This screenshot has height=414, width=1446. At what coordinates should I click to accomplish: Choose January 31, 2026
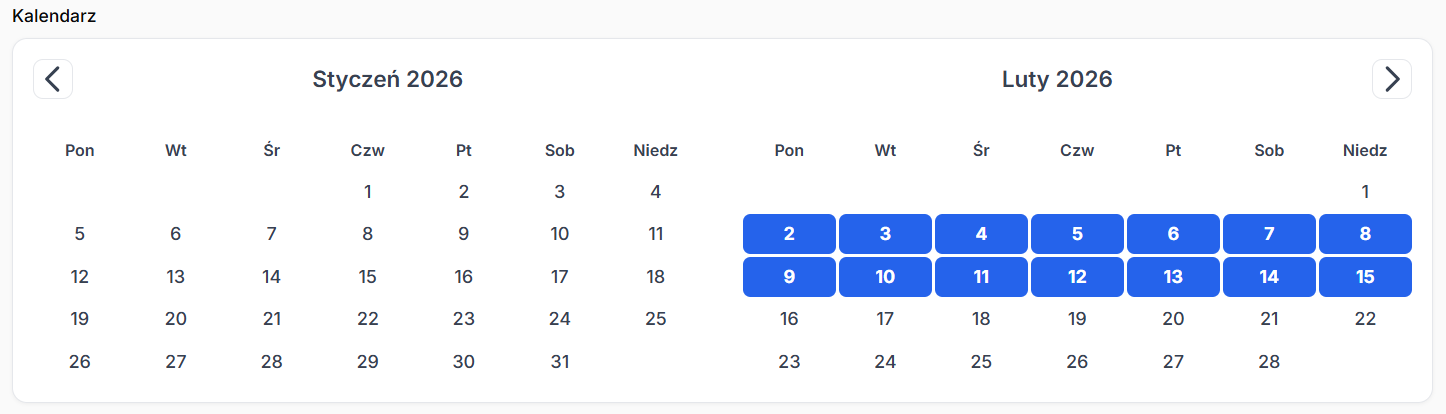(560, 361)
